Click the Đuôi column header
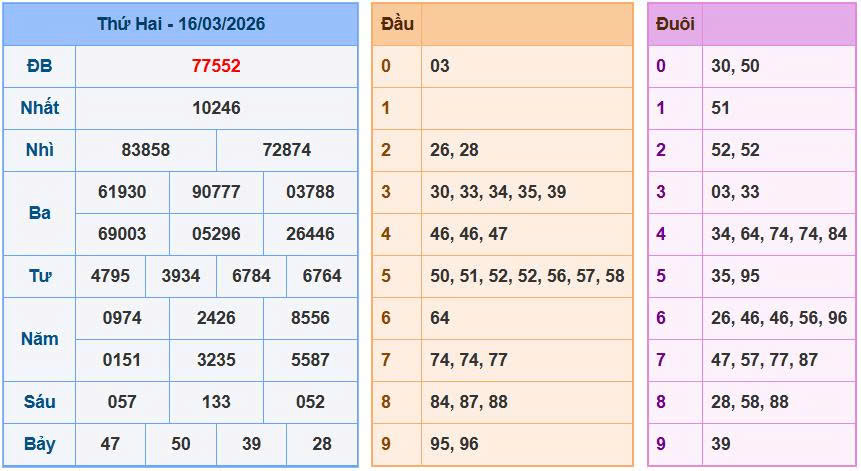861x471 pixels. pyautogui.click(x=675, y=24)
